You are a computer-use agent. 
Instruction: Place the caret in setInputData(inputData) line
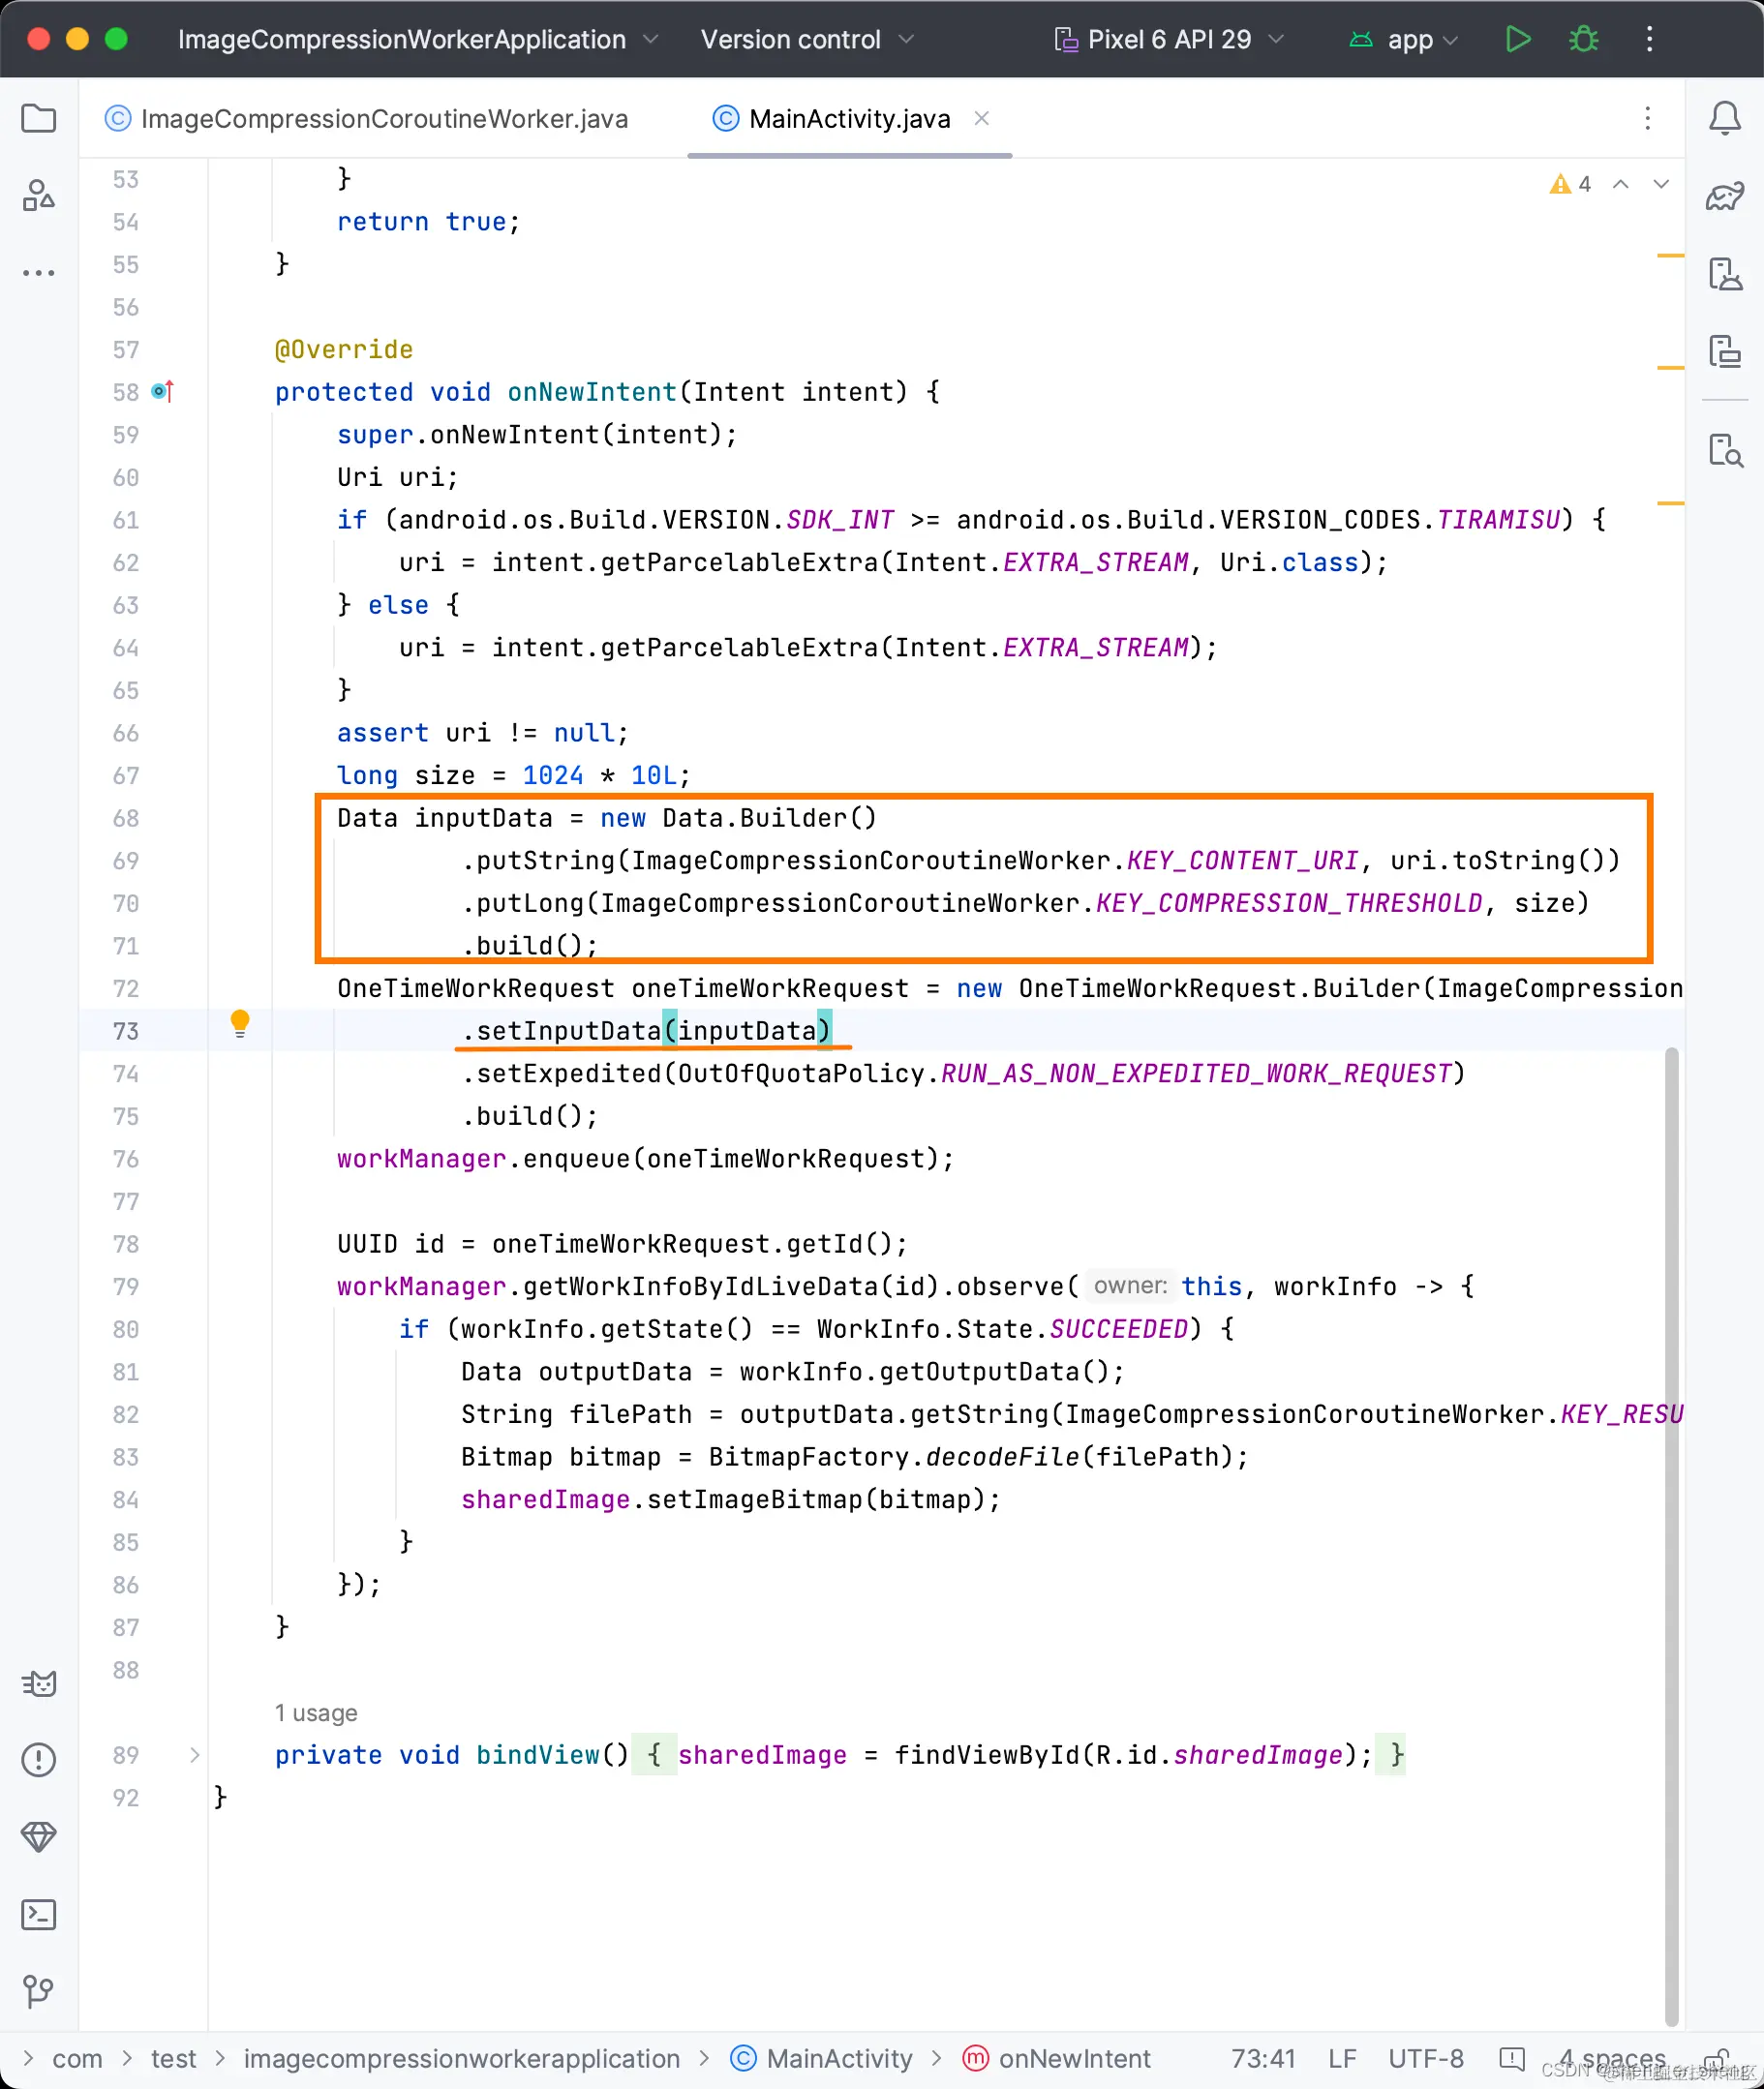[646, 1031]
